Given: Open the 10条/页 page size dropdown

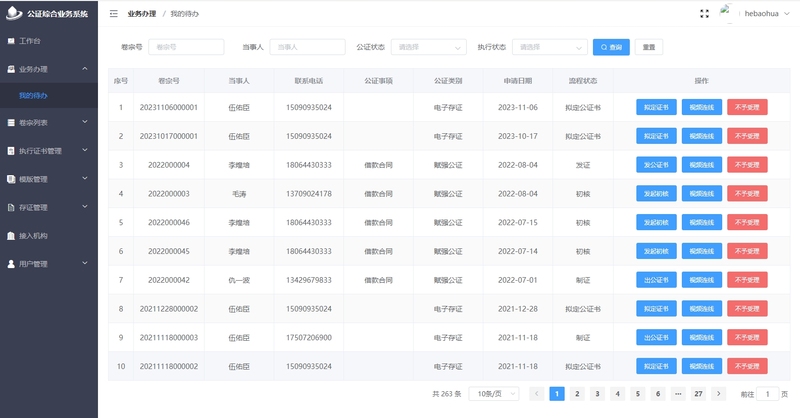Looking at the screenshot, I should tap(493, 394).
